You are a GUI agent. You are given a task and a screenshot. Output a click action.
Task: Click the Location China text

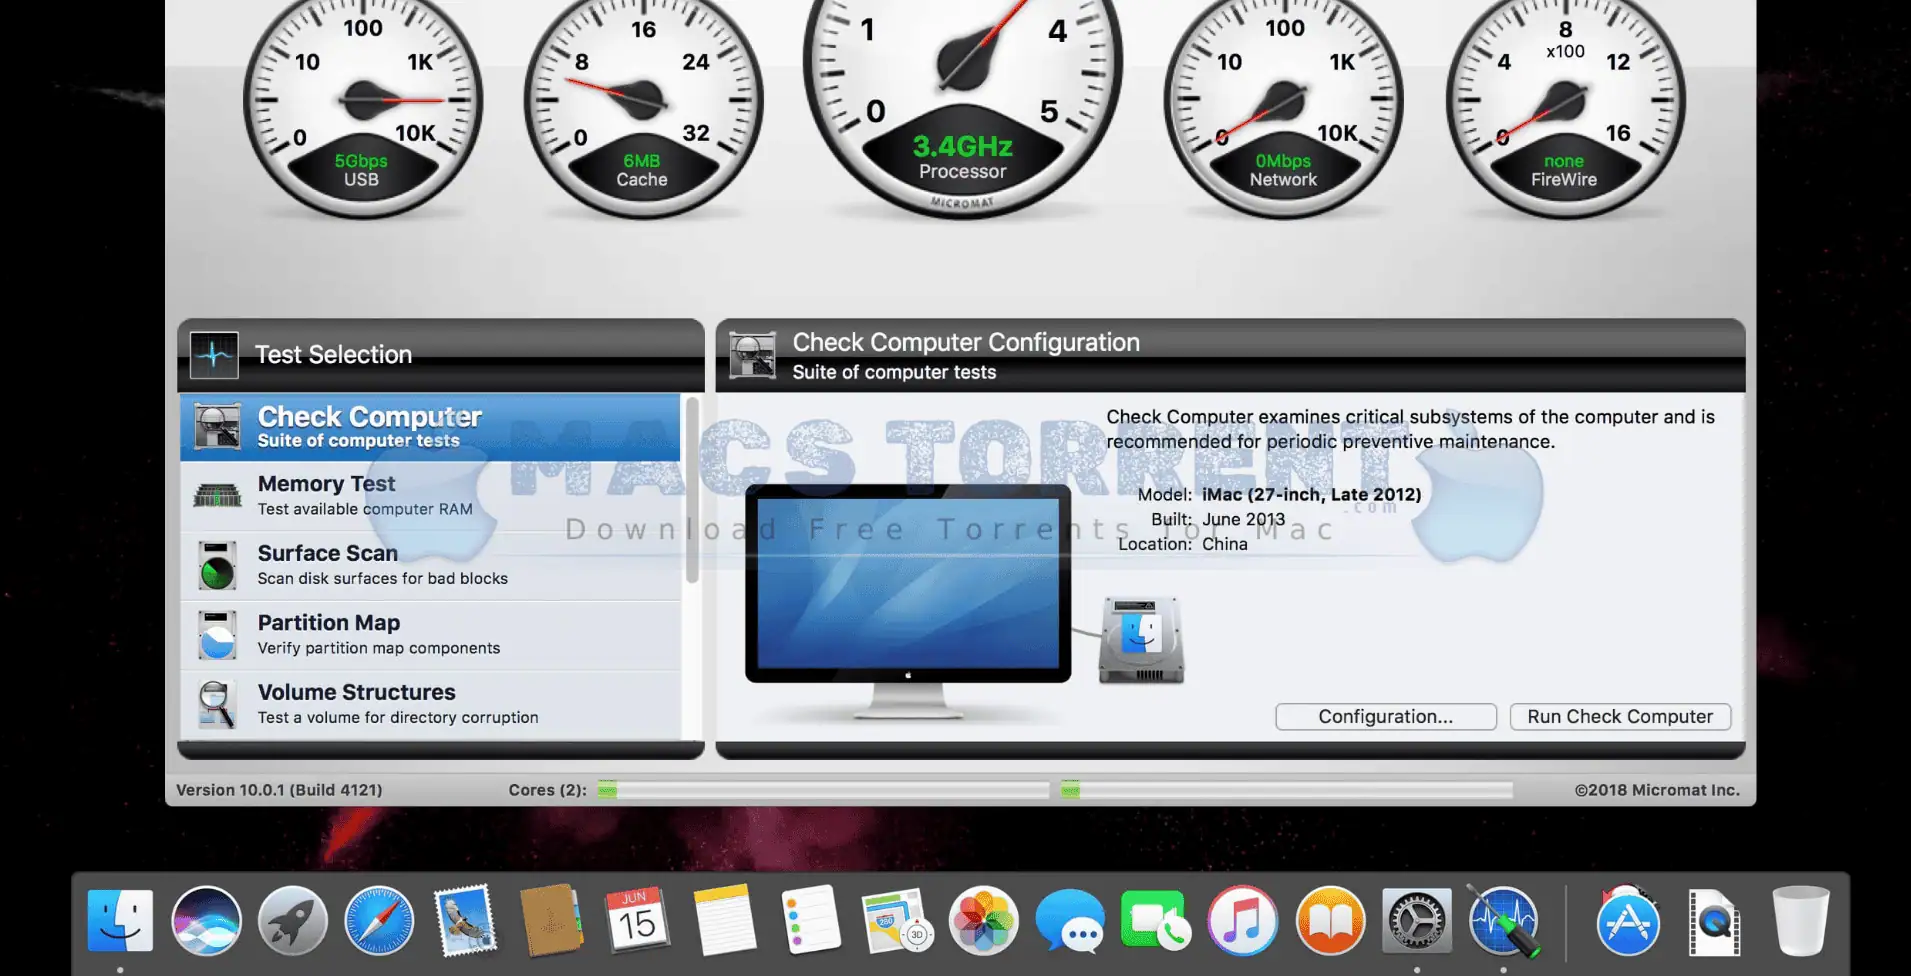coord(1183,544)
